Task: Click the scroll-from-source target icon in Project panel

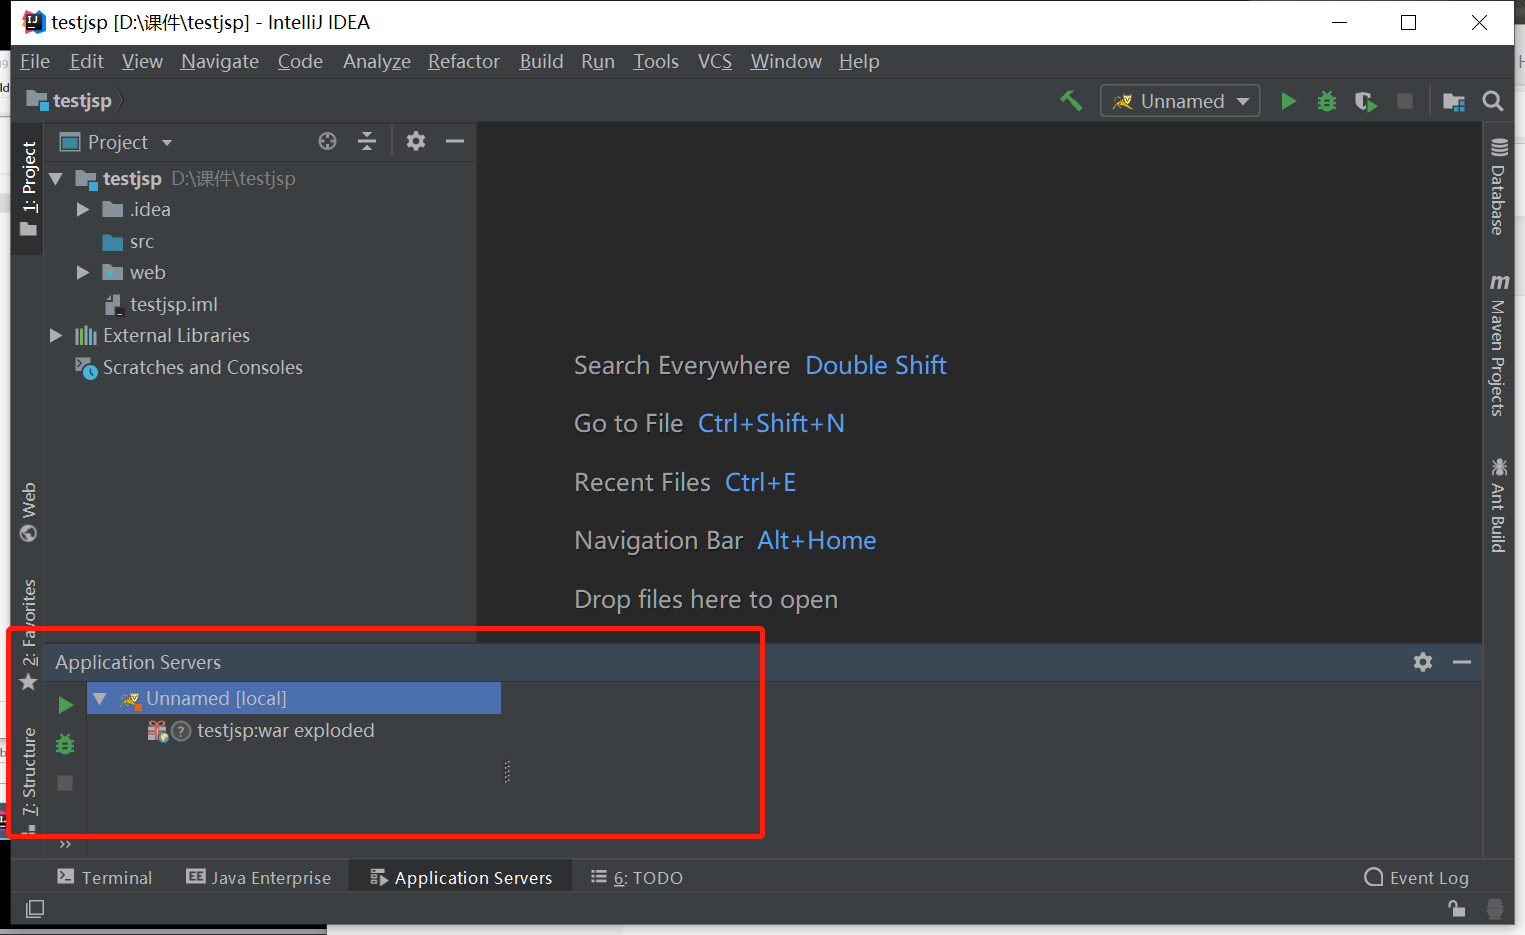Action: (x=328, y=141)
